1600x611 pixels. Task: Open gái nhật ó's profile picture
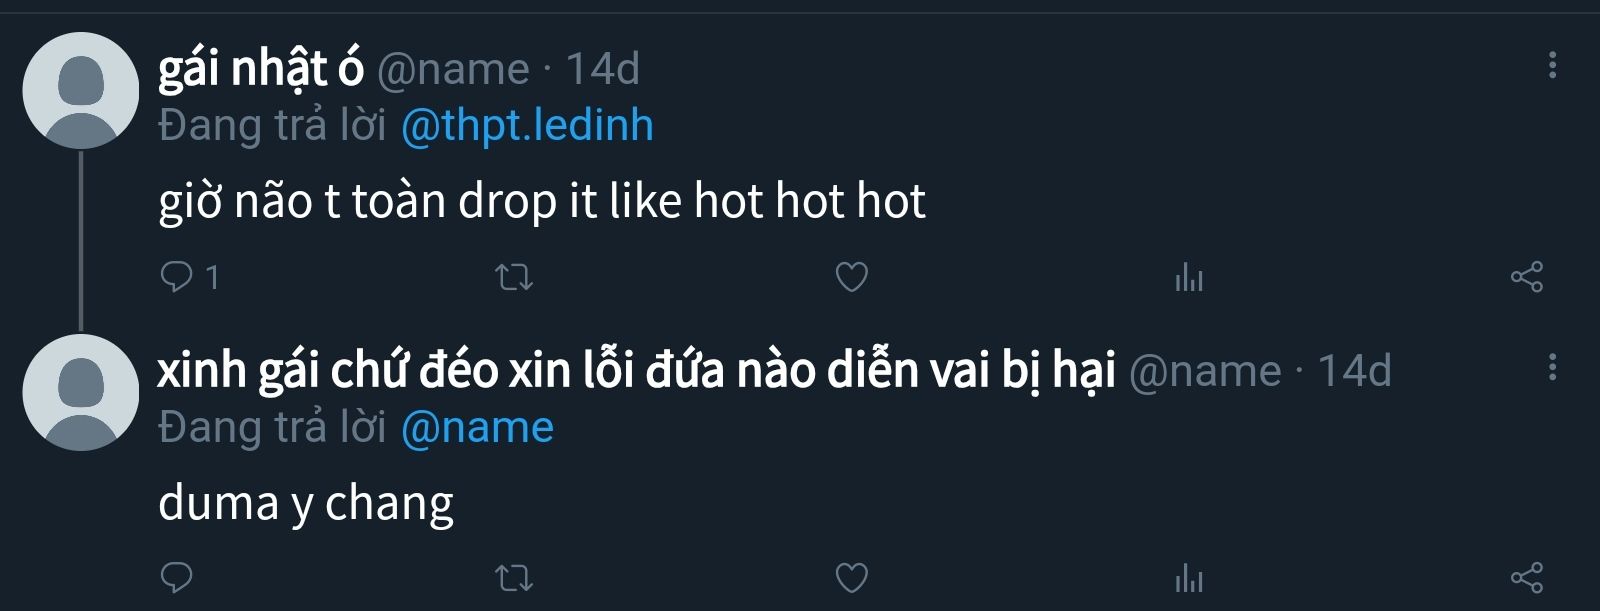pos(80,91)
